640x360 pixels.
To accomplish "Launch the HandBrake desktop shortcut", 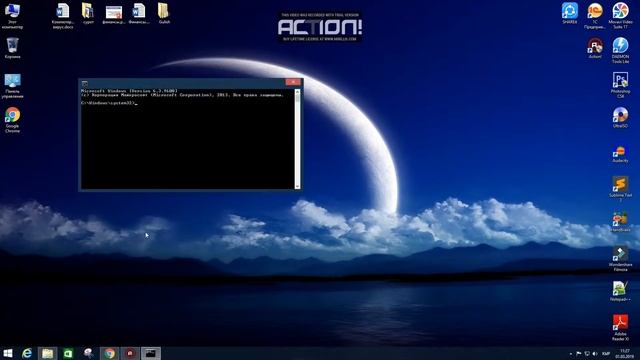I will (x=620, y=222).
